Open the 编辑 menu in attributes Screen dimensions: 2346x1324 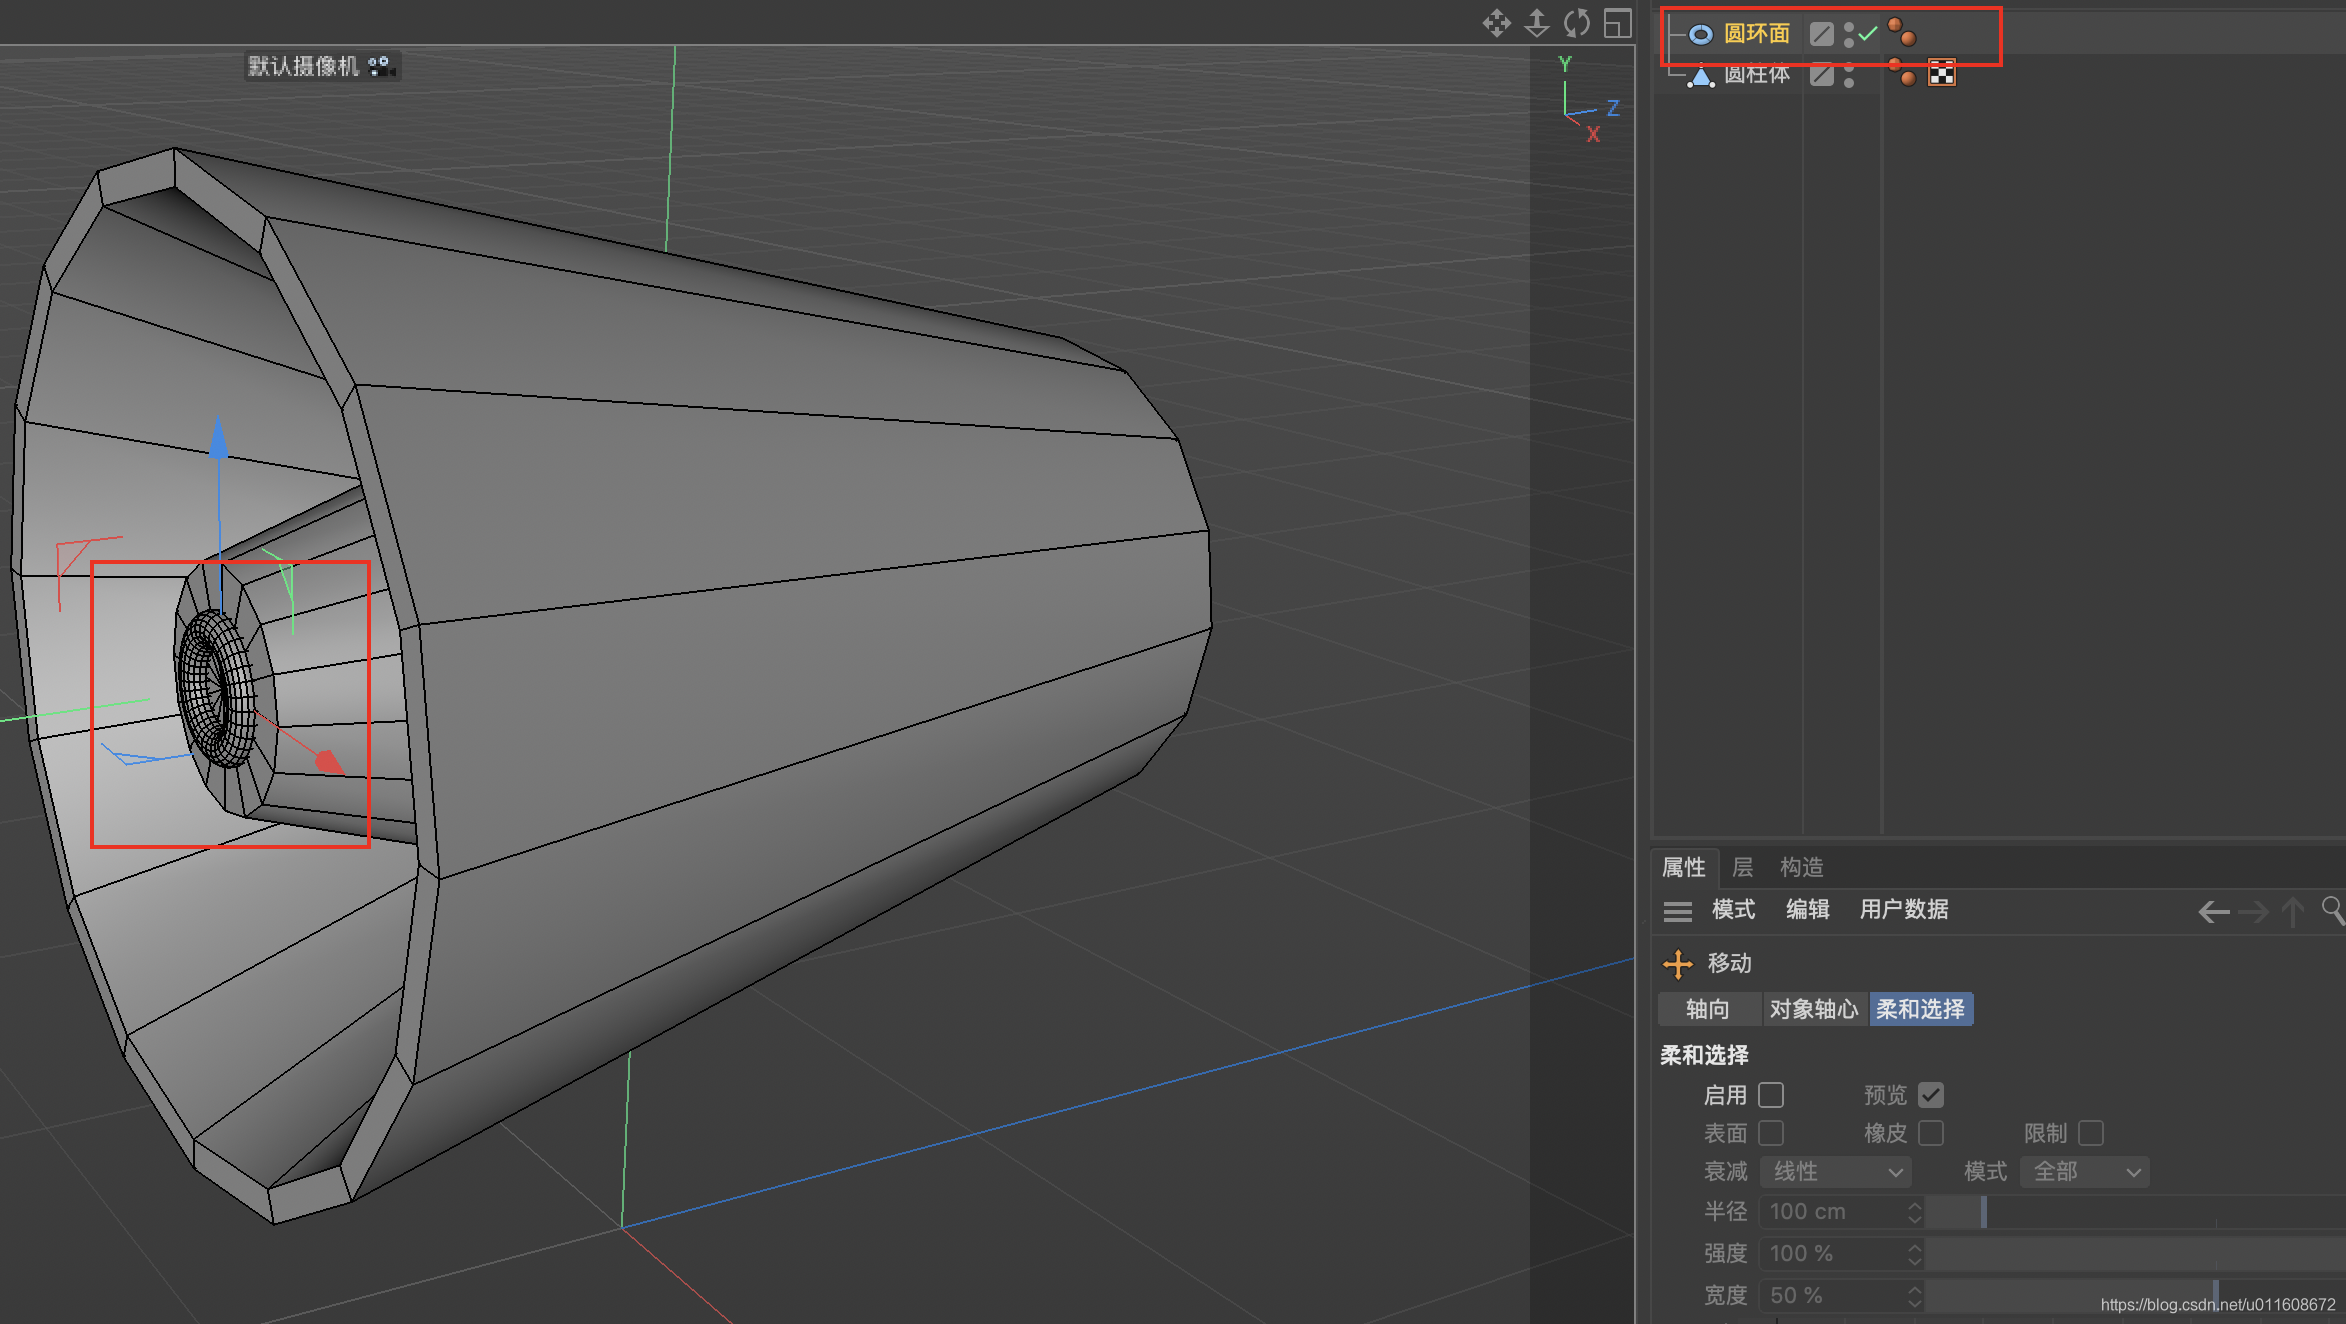[x=1807, y=909]
